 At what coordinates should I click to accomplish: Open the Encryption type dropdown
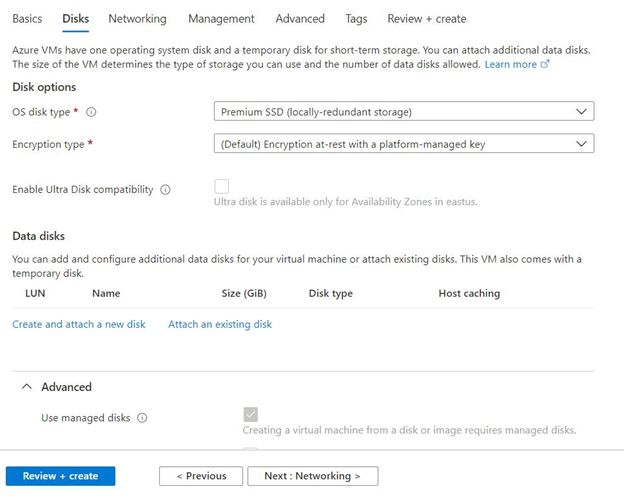click(404, 144)
